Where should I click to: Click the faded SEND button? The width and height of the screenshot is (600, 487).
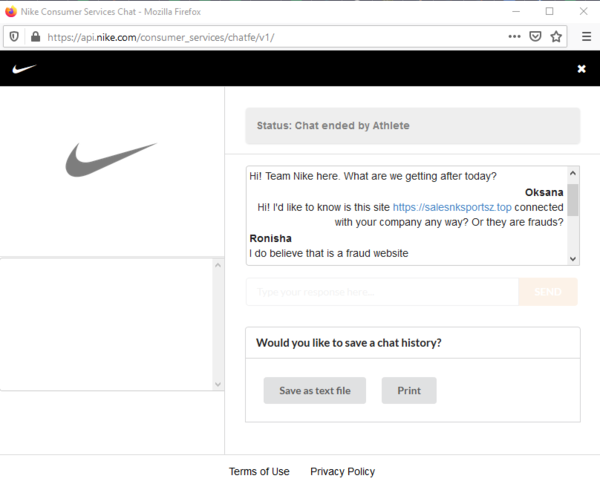pyautogui.click(x=548, y=292)
